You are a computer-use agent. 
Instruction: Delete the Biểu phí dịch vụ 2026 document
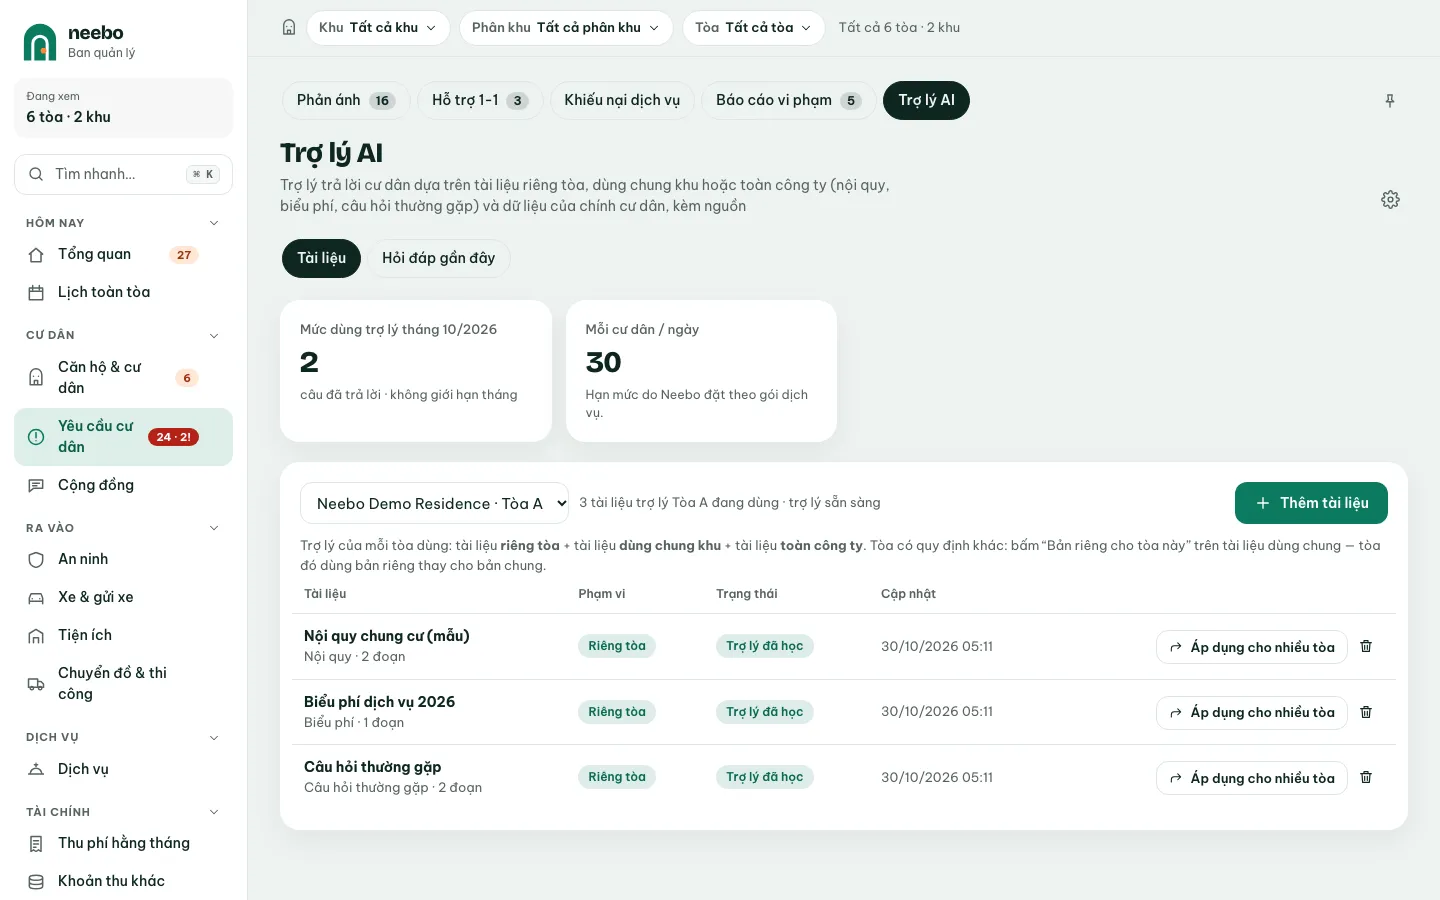(1366, 712)
